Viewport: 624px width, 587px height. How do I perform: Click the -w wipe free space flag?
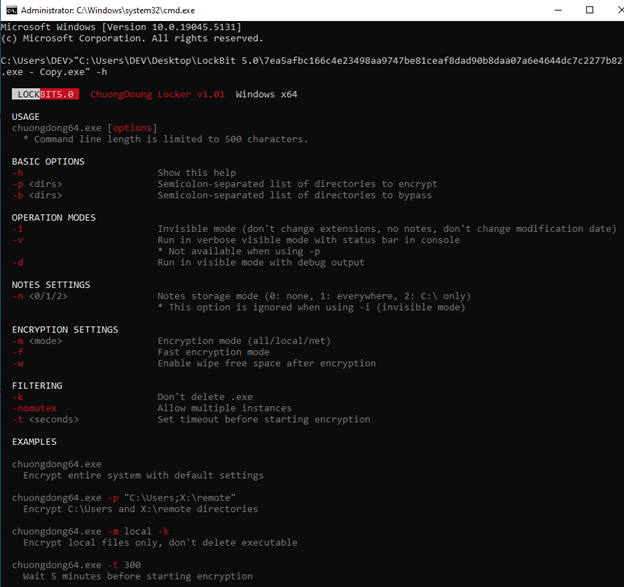17,363
